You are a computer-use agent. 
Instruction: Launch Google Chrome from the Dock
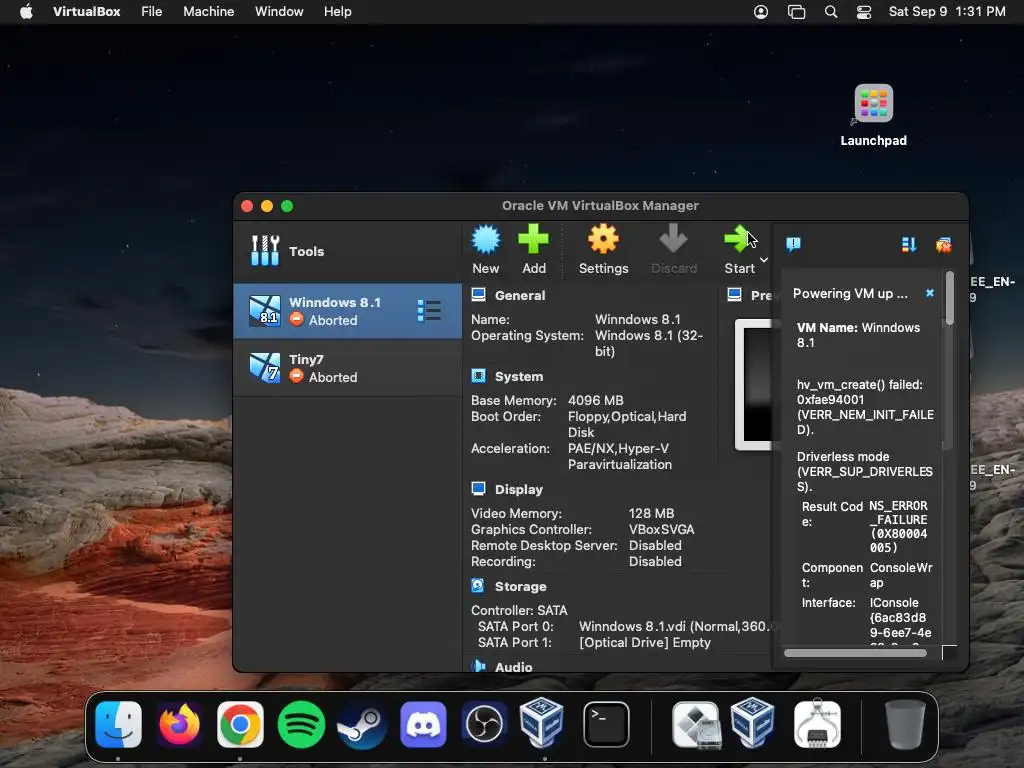coord(240,724)
